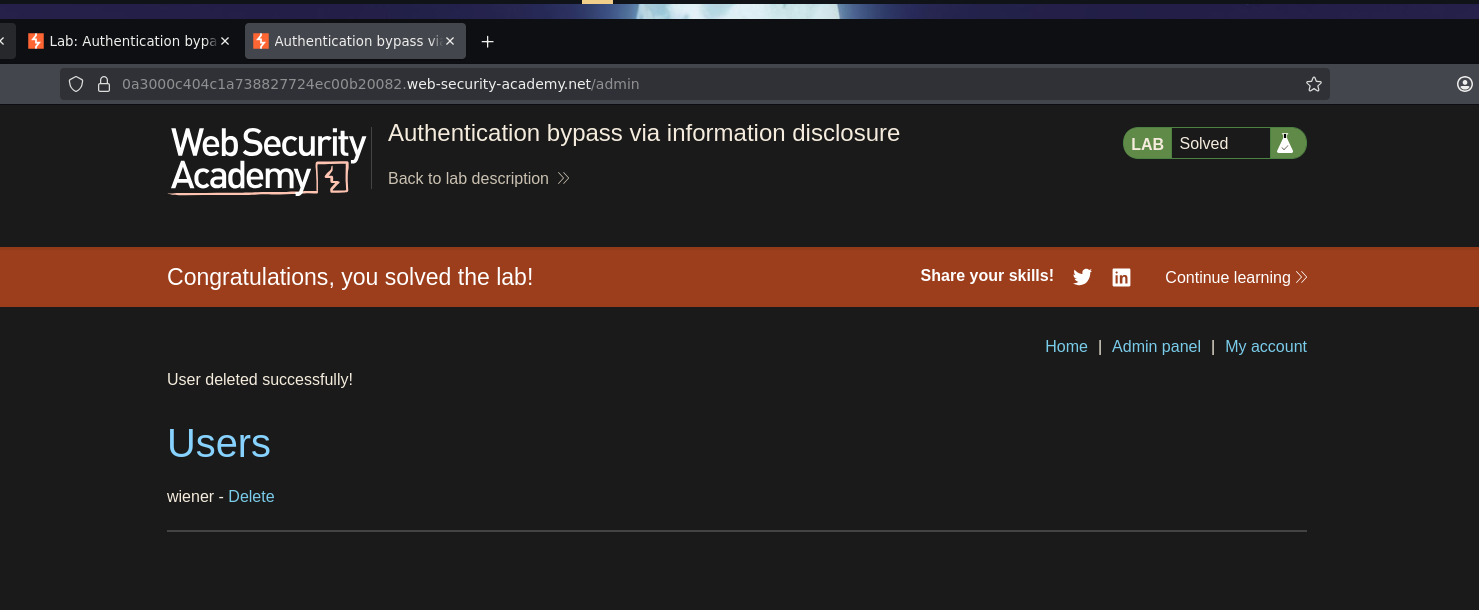Click the 'Solved' lab status label

pos(1203,143)
